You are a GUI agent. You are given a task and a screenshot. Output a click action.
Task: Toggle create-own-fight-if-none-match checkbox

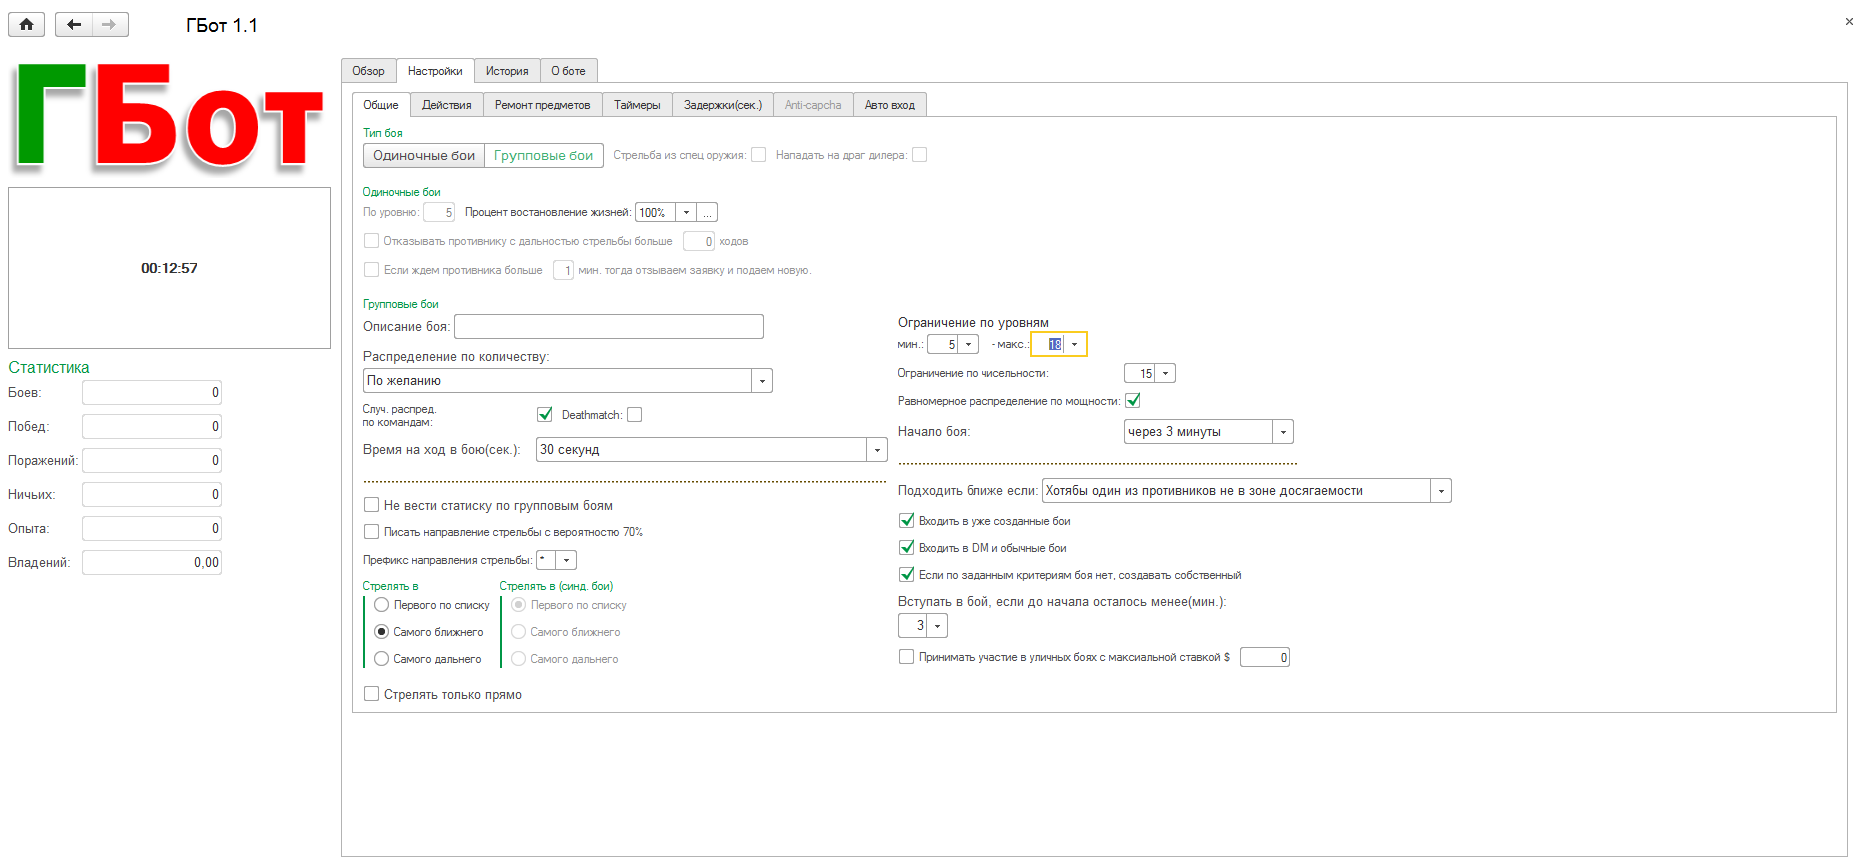coord(907,574)
